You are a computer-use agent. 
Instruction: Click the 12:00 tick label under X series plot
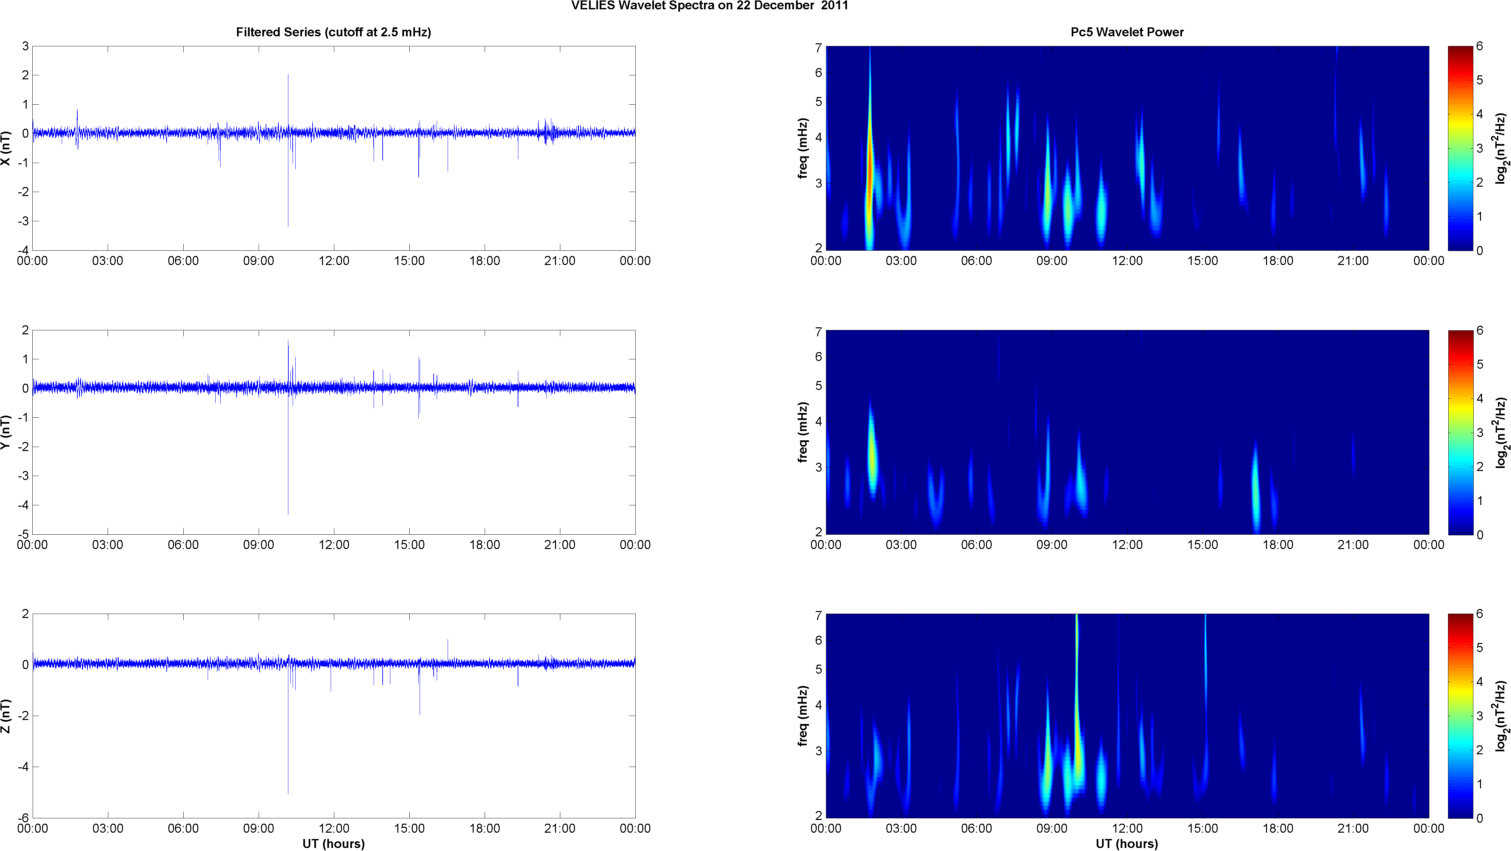point(334,261)
